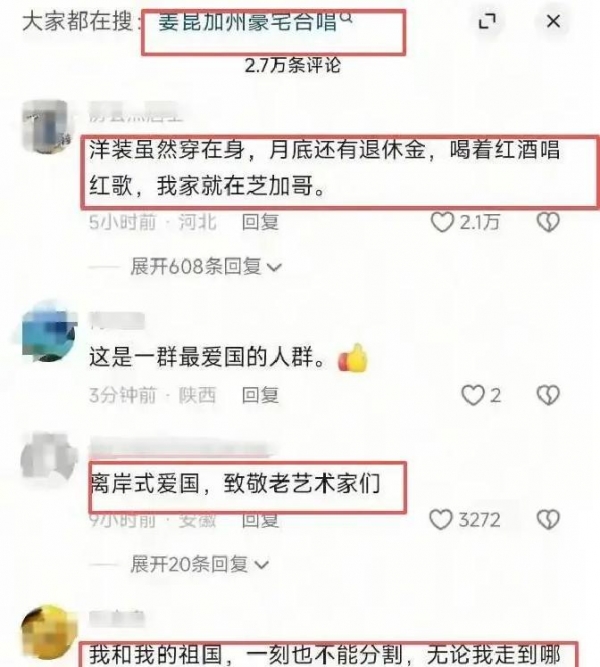Like the 洋装虽然穿在身 comment
This screenshot has width=600, height=667.
point(442,222)
